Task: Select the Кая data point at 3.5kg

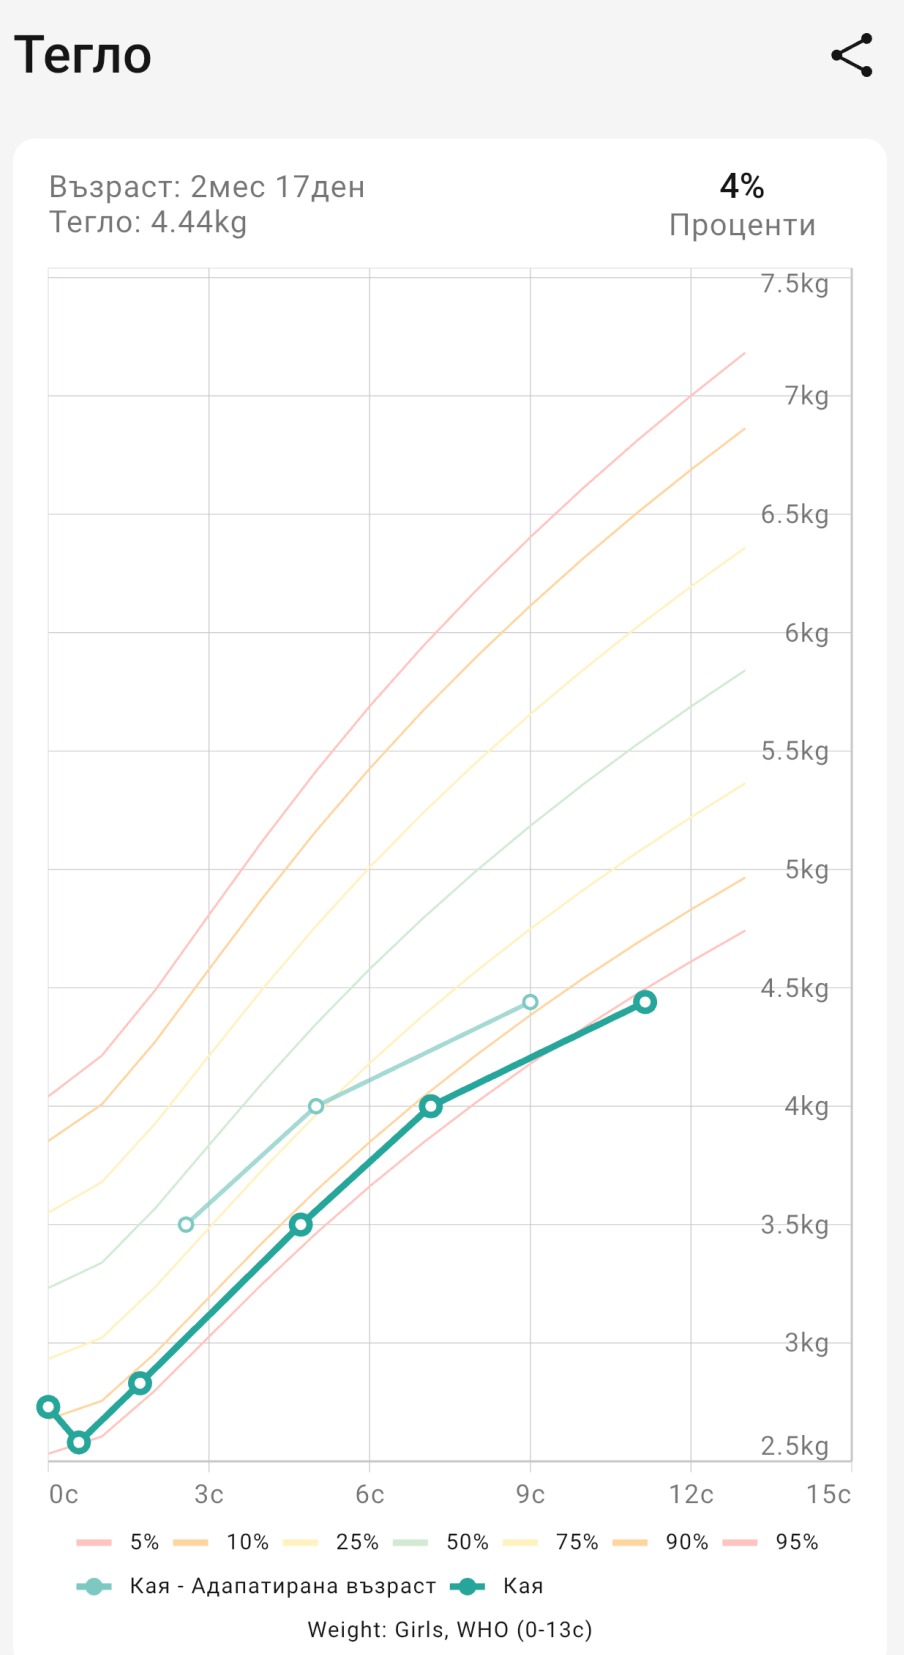Action: (301, 1224)
